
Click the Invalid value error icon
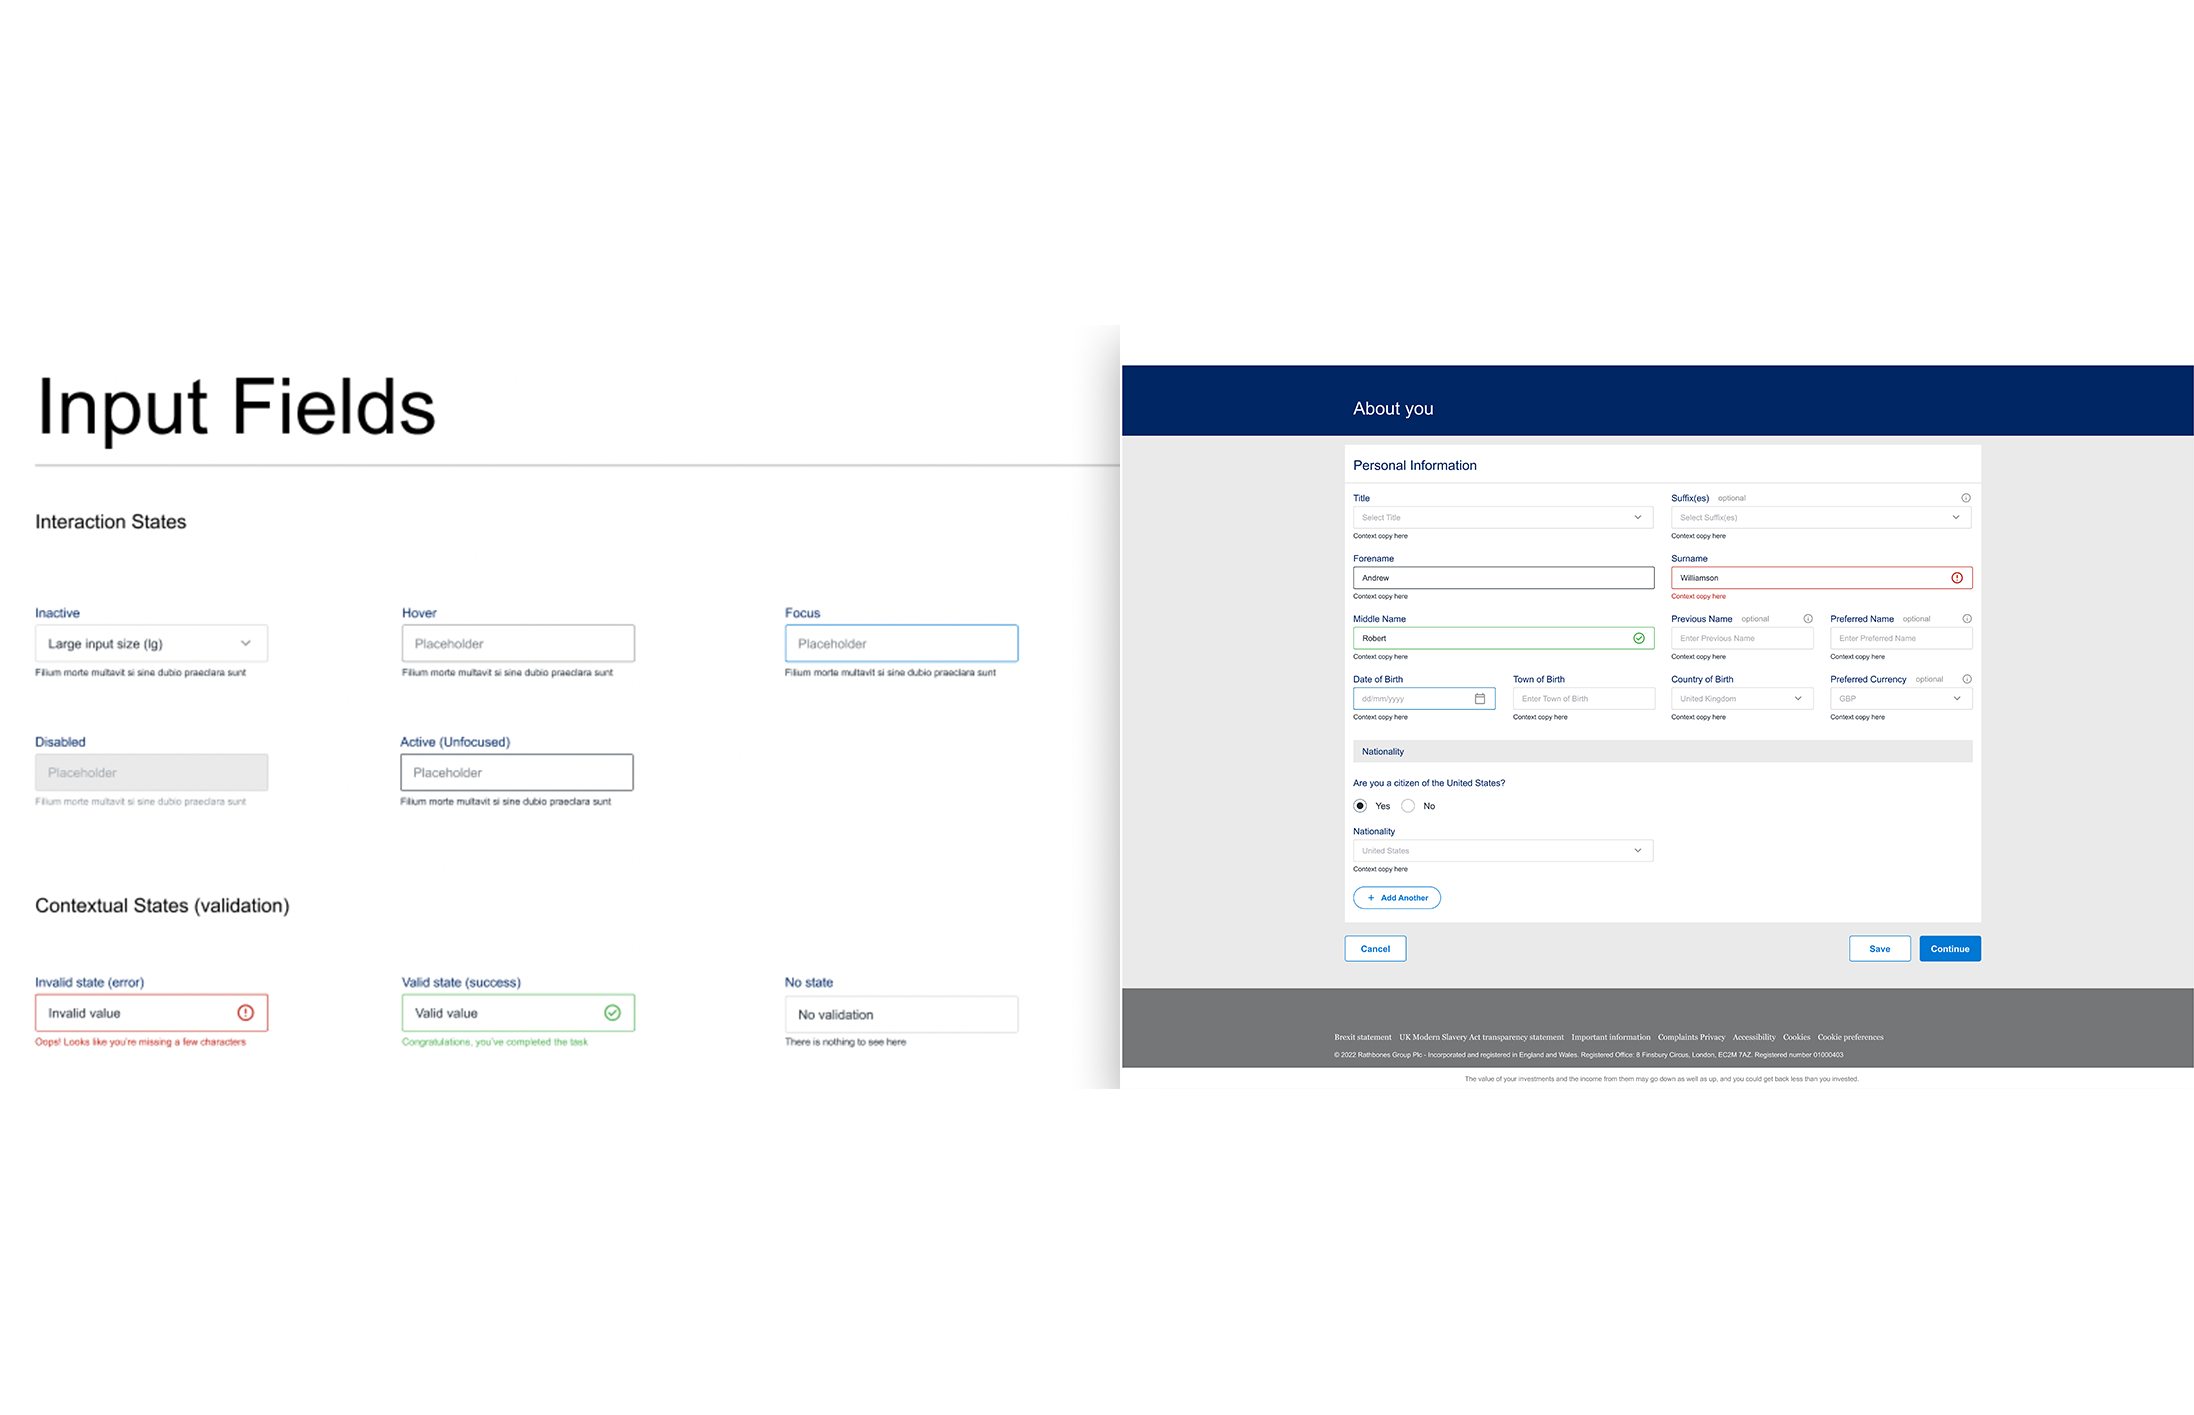pos(245,1013)
